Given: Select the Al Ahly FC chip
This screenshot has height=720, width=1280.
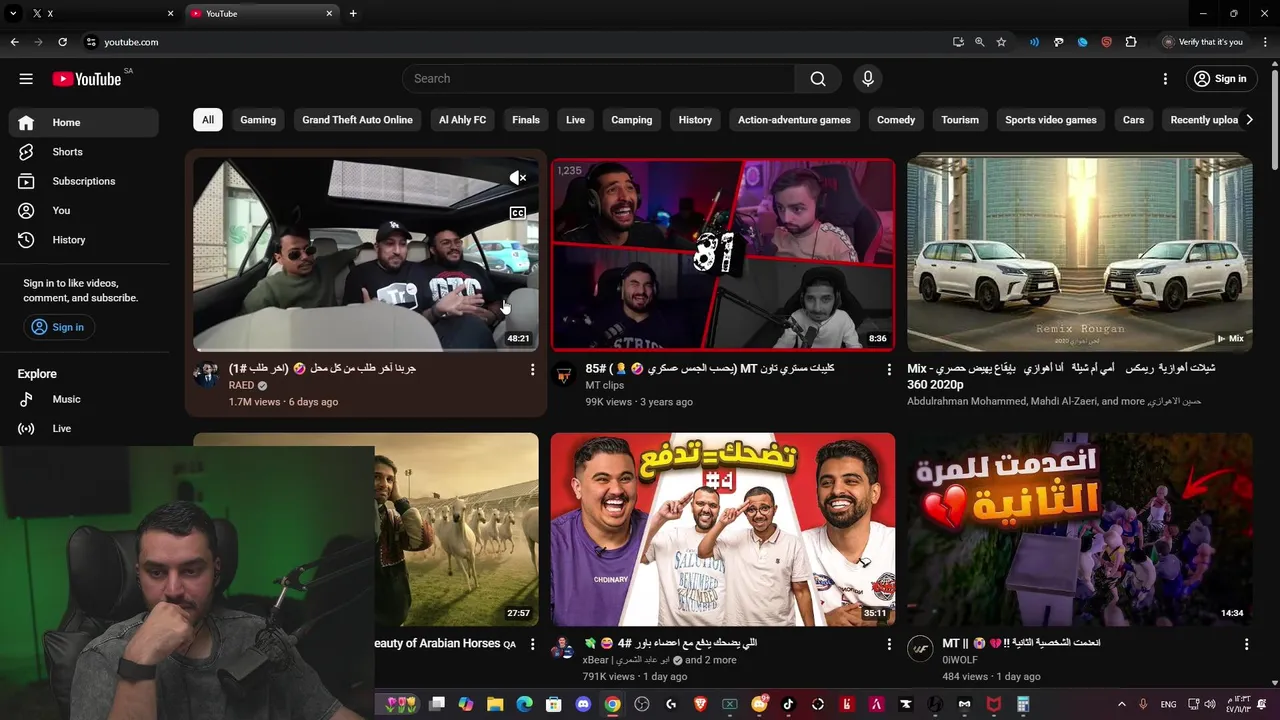Looking at the screenshot, I should pyautogui.click(x=462, y=120).
